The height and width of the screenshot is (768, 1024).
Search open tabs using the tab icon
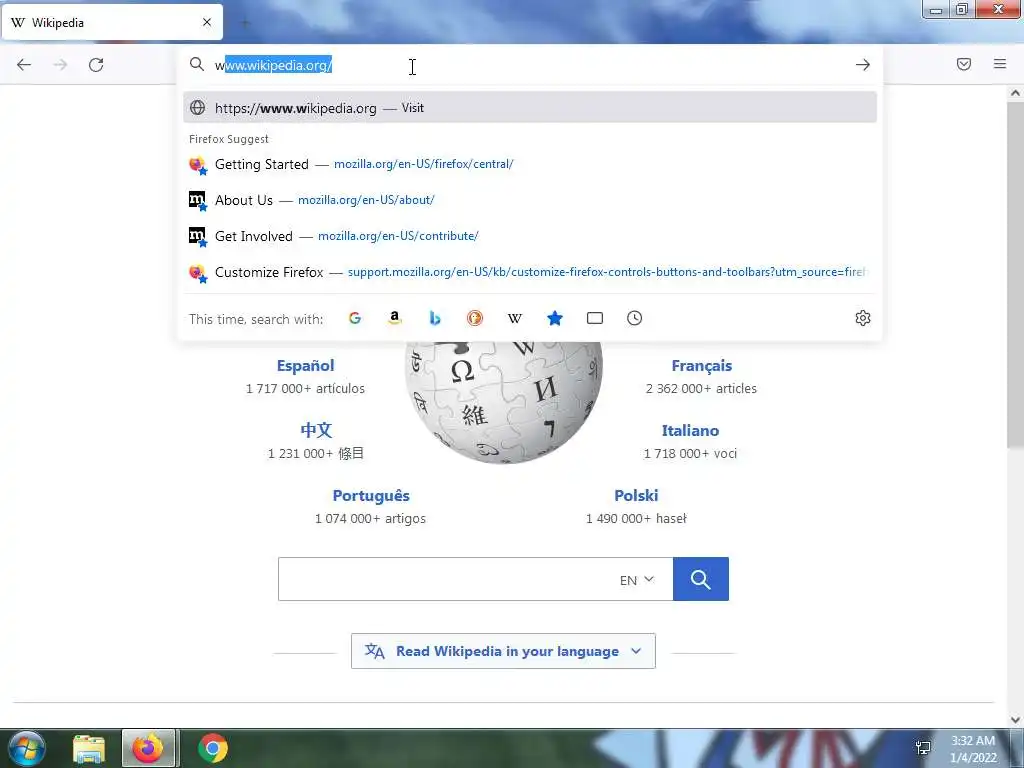pyautogui.click(x=595, y=318)
